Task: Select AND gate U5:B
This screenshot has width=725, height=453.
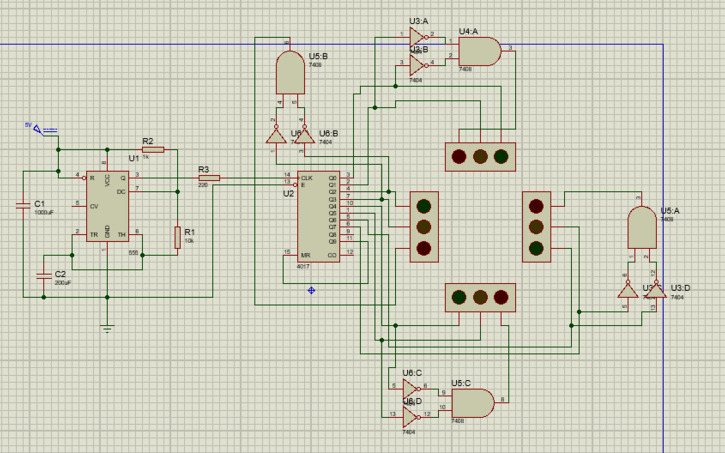Action: click(x=290, y=73)
